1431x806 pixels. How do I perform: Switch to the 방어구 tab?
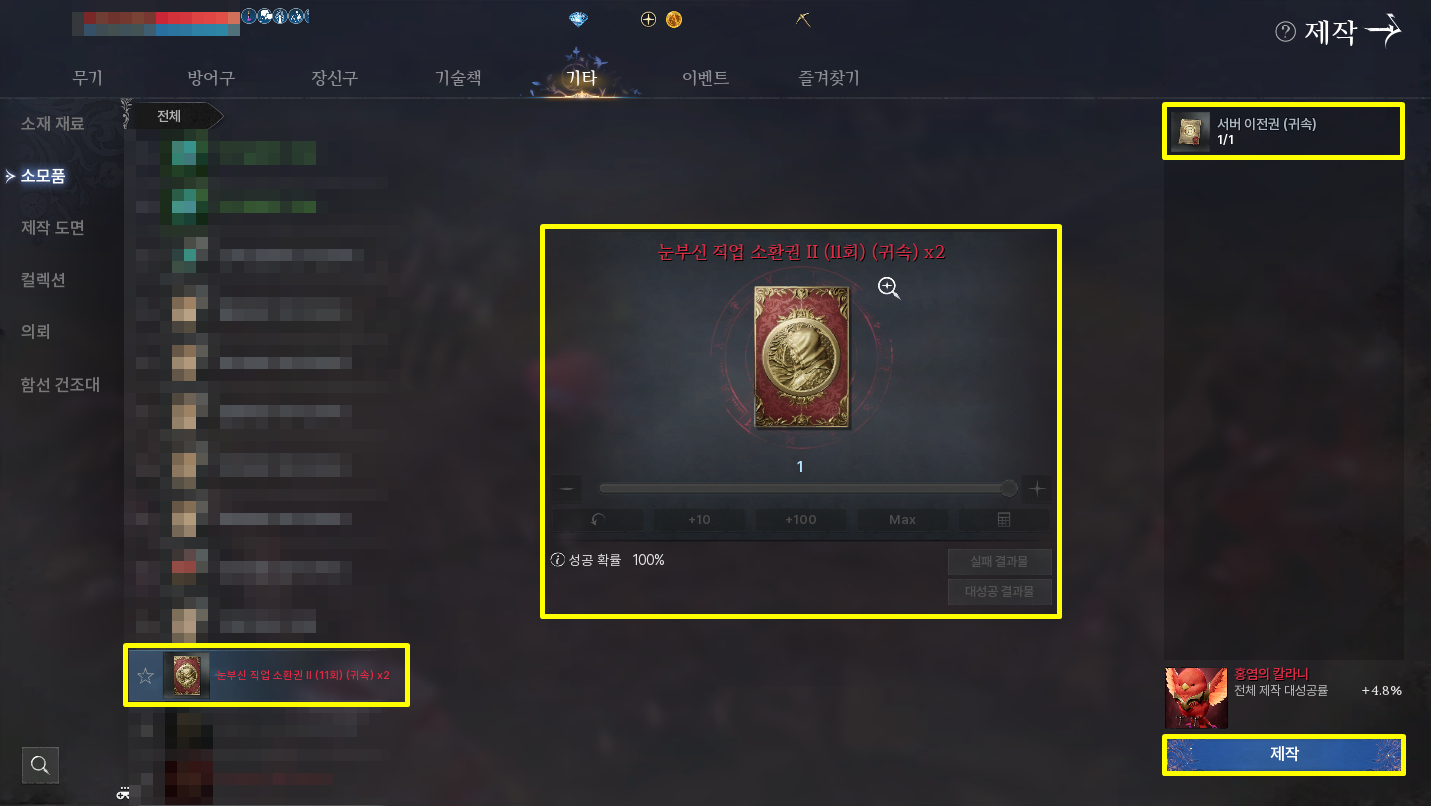pos(211,77)
